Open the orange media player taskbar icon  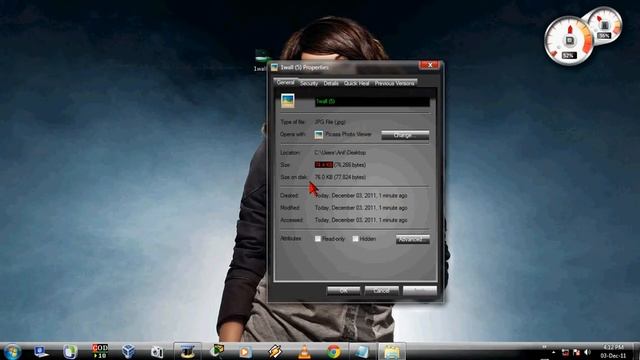(x=245, y=351)
